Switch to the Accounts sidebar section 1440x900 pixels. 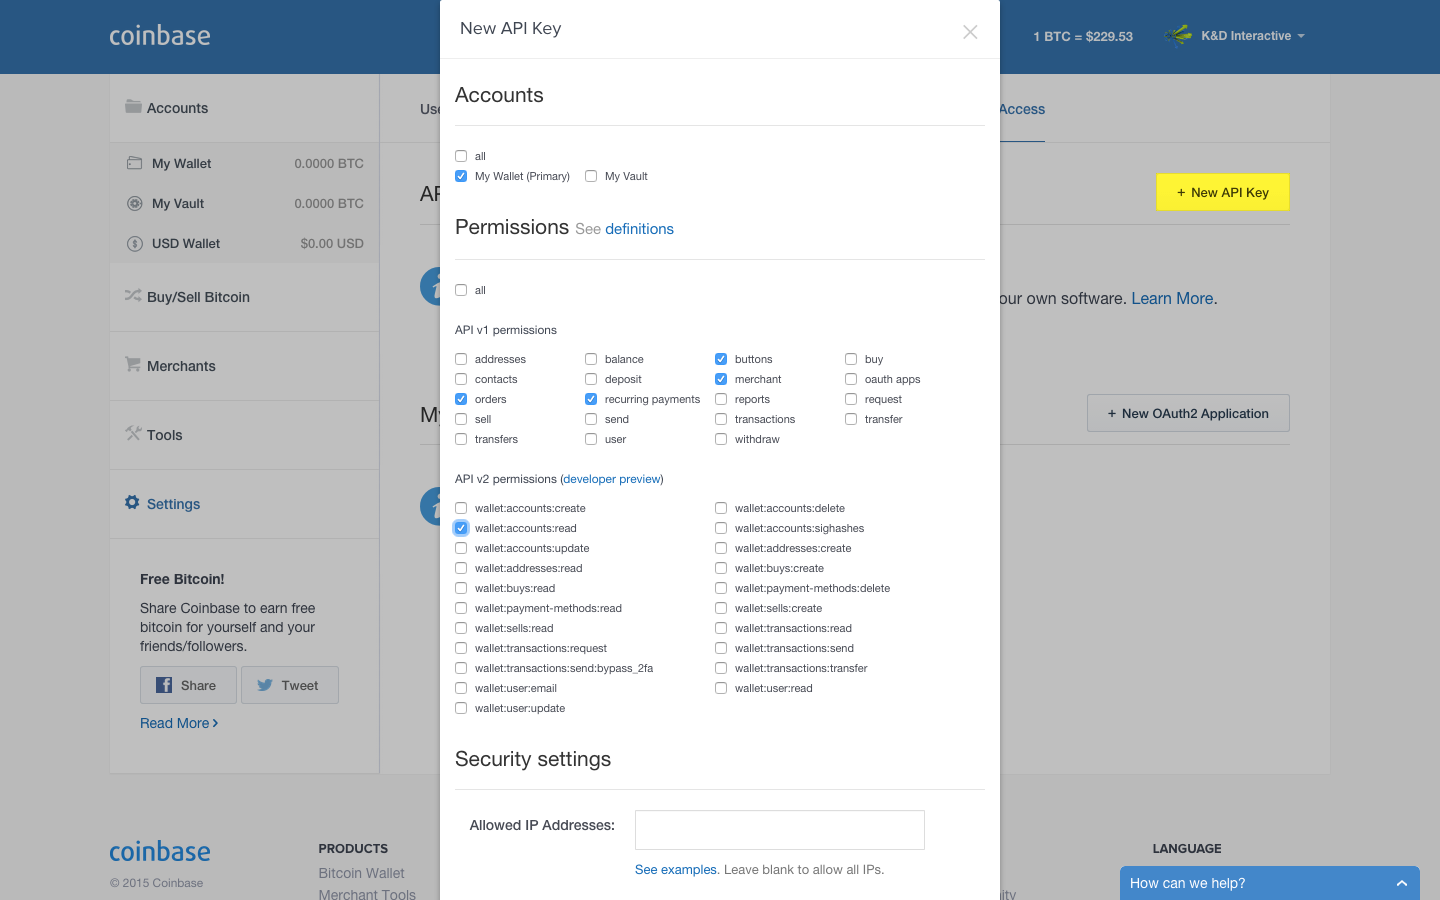tap(177, 107)
